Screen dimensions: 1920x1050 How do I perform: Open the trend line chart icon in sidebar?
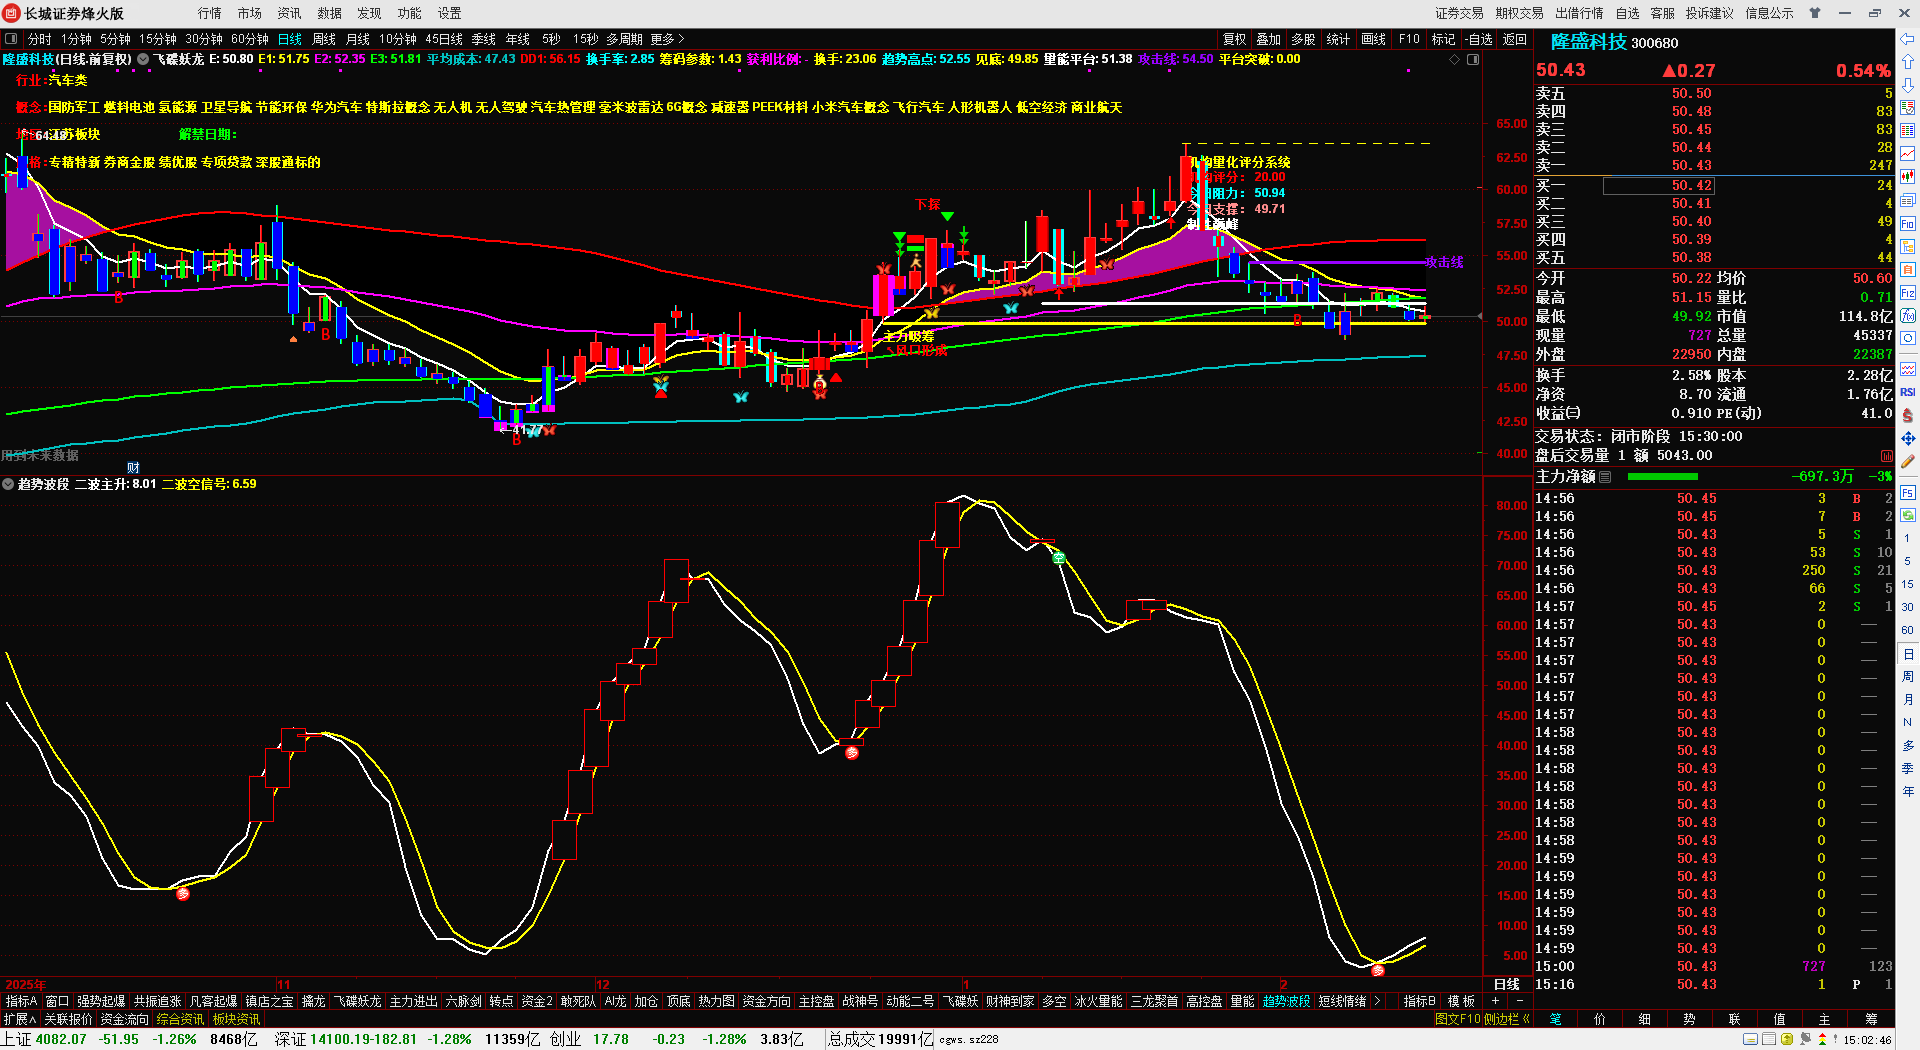click(x=1908, y=154)
